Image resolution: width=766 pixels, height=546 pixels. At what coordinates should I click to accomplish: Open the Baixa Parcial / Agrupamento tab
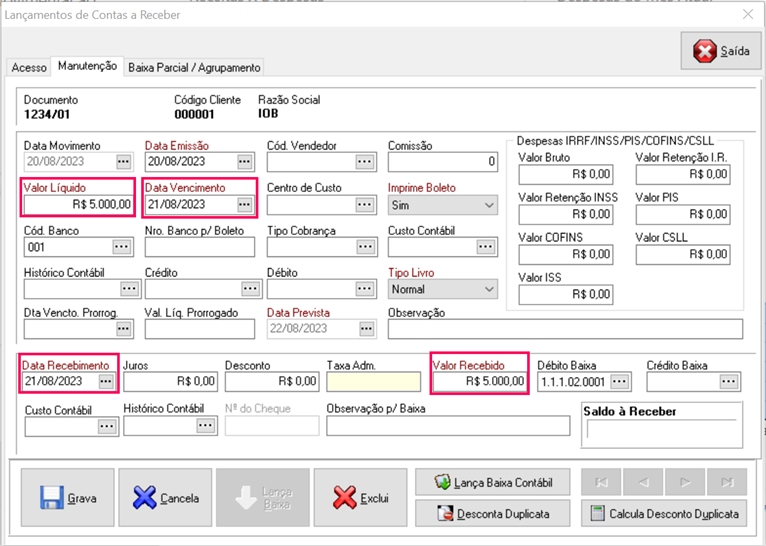(194, 67)
